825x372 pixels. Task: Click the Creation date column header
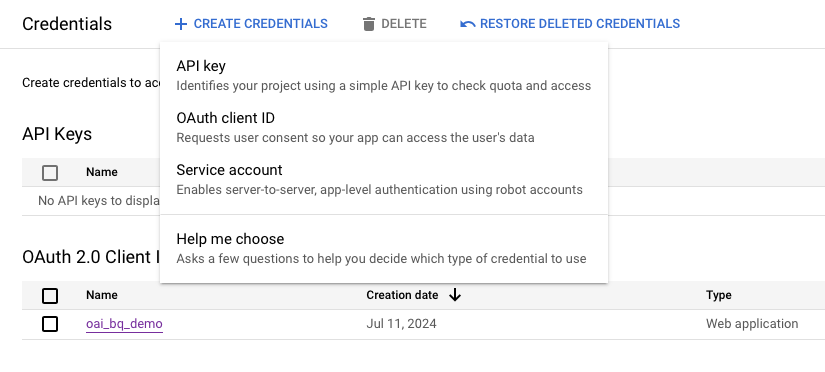[402, 295]
